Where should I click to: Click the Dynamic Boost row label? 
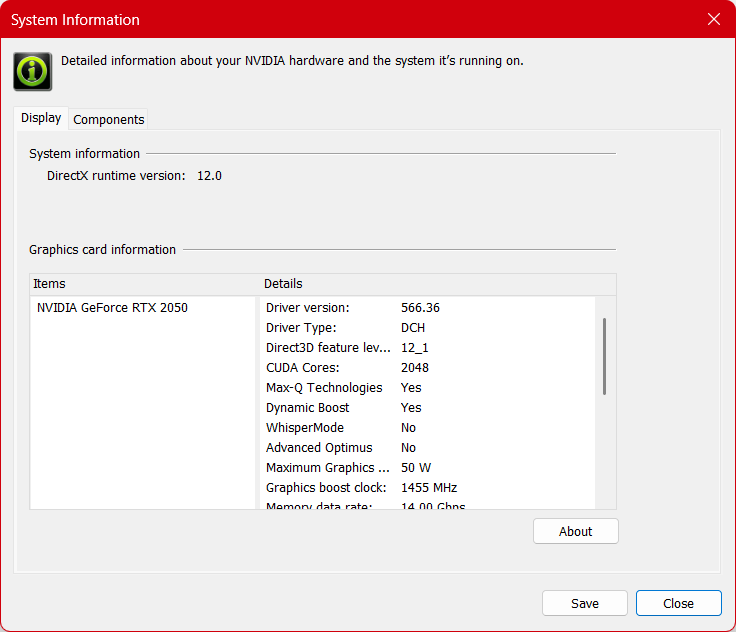[307, 408]
